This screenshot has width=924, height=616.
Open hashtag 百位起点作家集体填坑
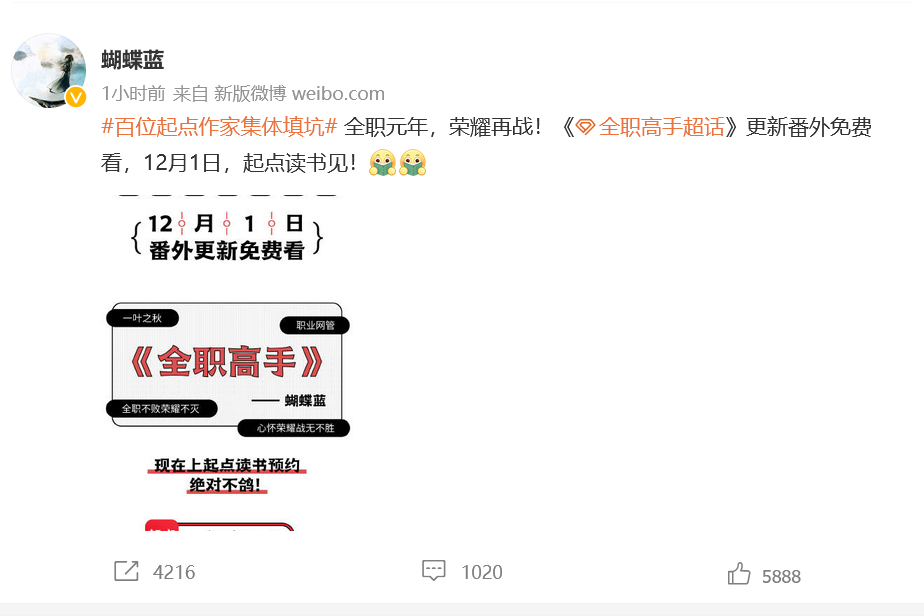[219, 127]
